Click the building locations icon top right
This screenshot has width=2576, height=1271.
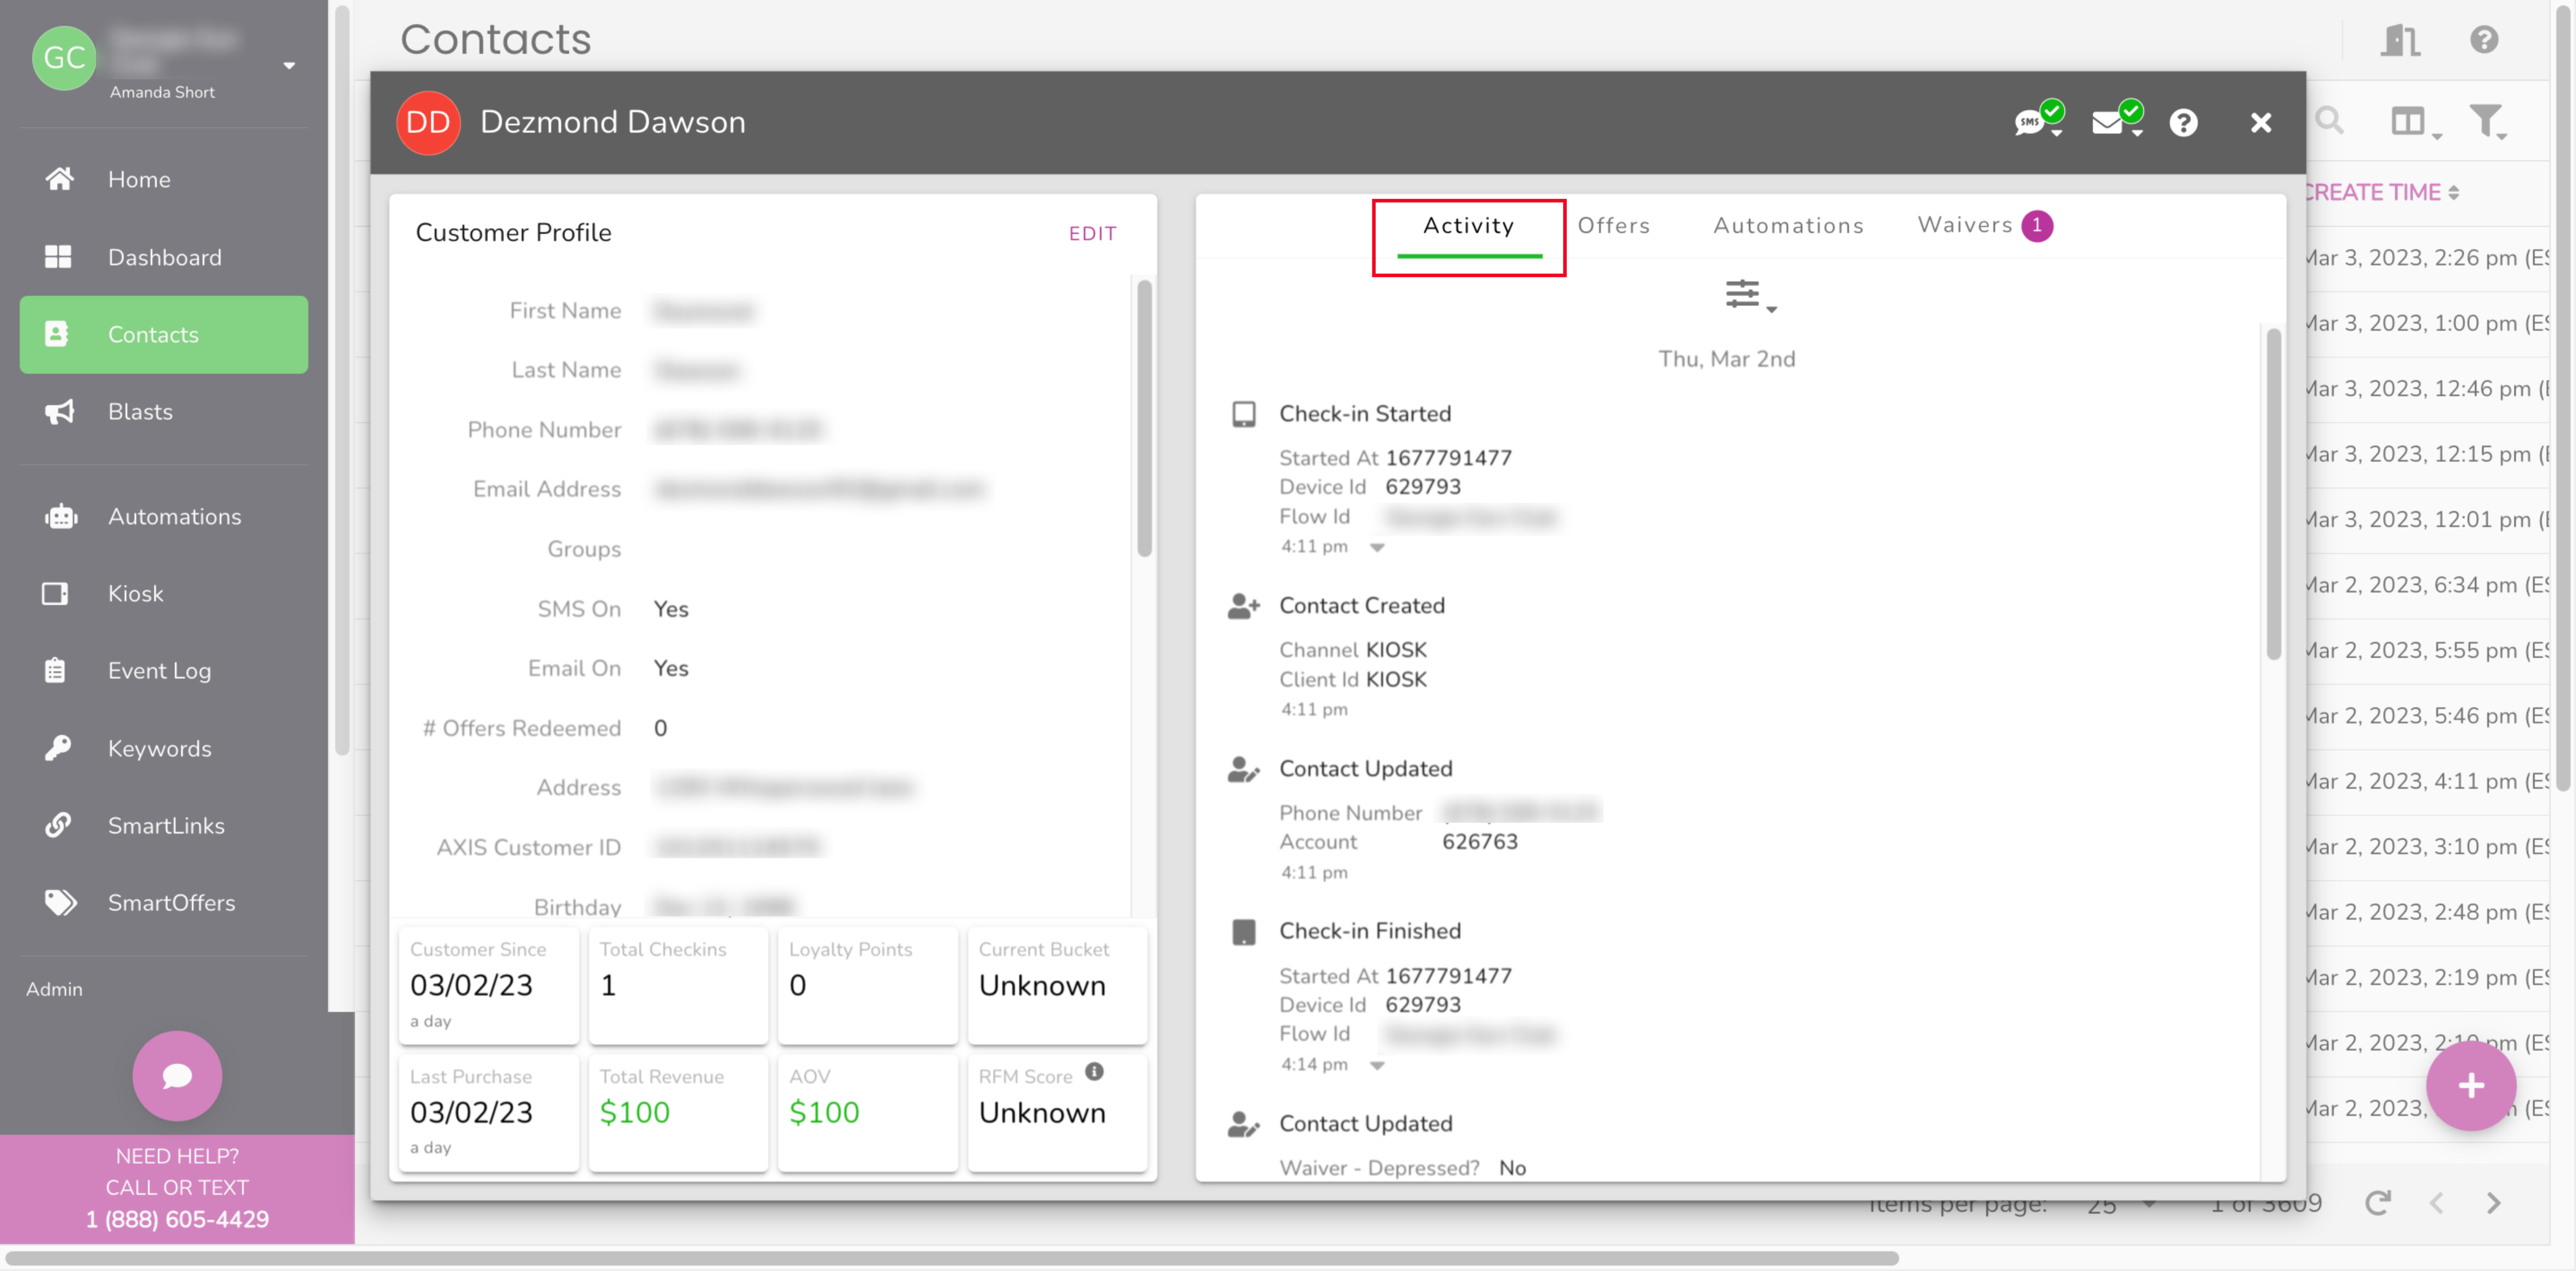click(2400, 40)
